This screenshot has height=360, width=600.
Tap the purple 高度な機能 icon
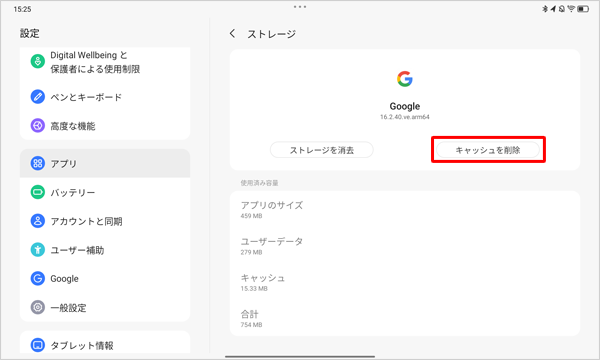coord(38,125)
